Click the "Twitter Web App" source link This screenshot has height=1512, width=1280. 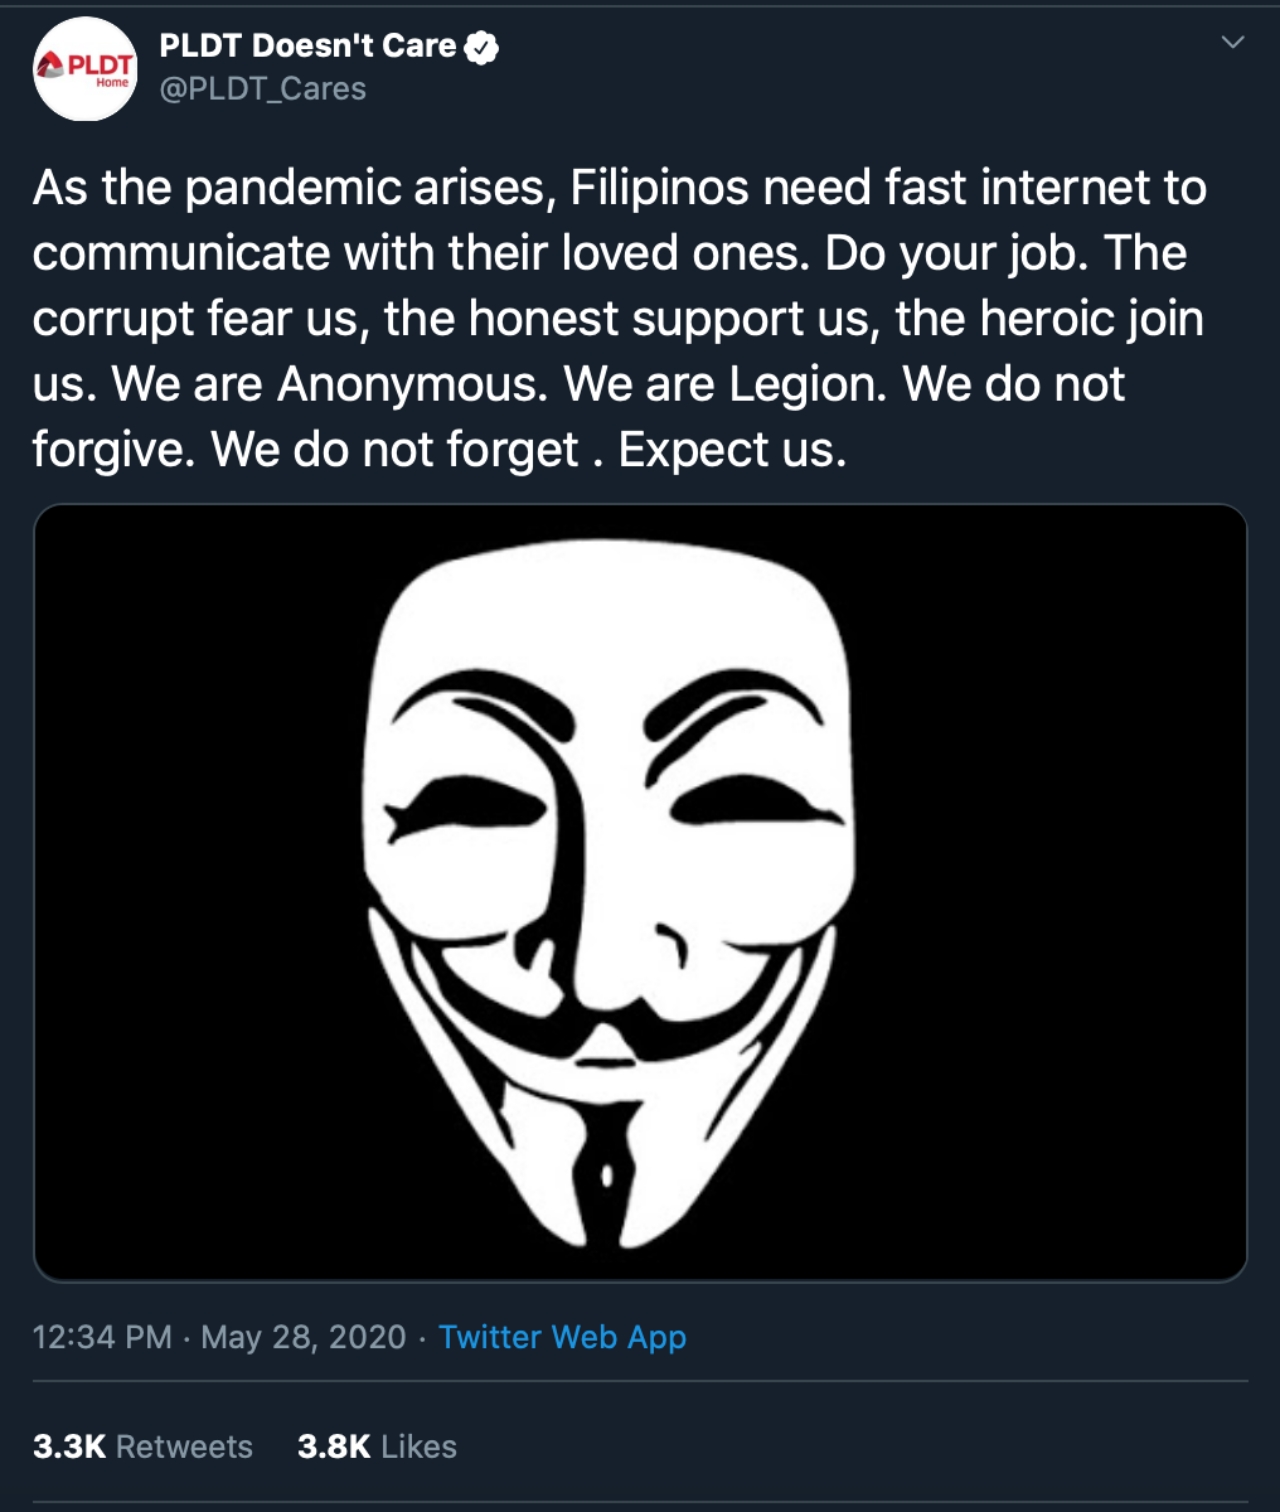pyautogui.click(x=562, y=1337)
